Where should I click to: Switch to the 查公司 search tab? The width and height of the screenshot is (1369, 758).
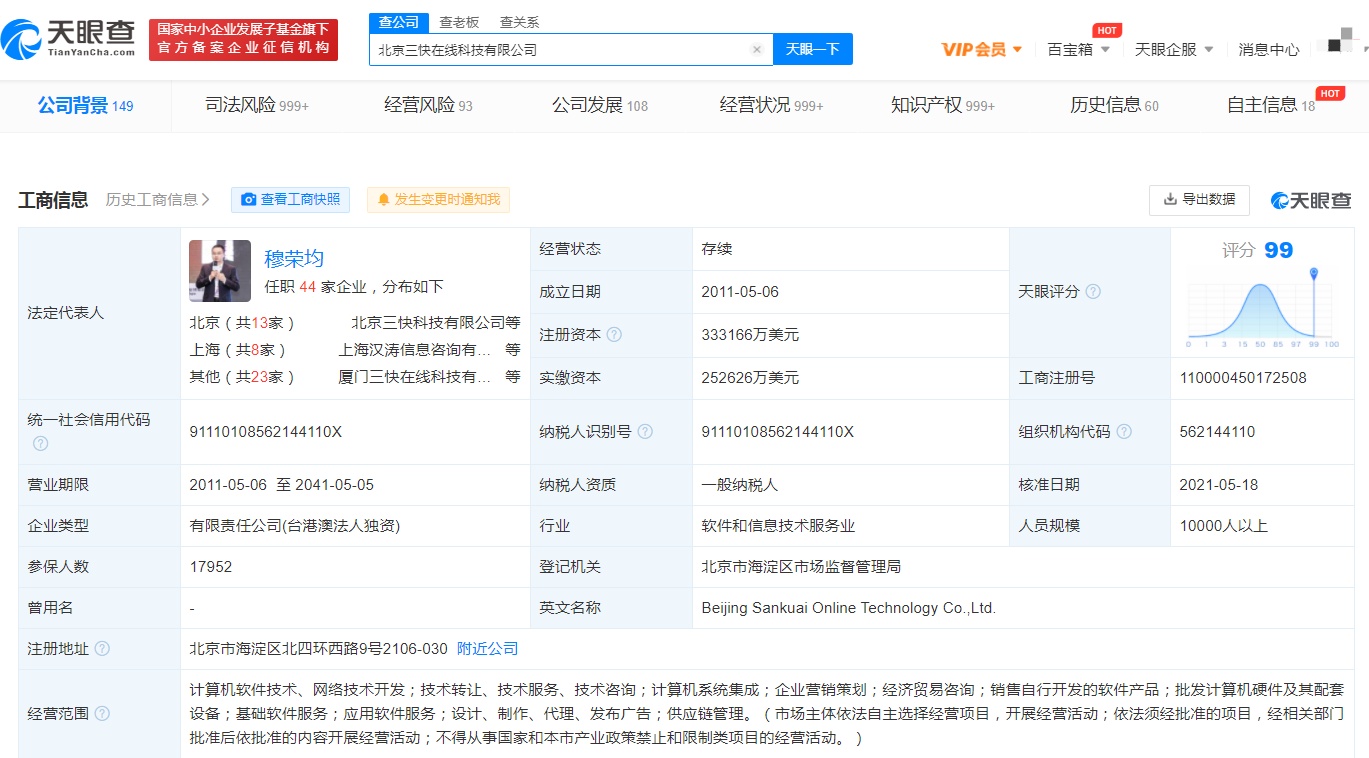pyautogui.click(x=399, y=22)
